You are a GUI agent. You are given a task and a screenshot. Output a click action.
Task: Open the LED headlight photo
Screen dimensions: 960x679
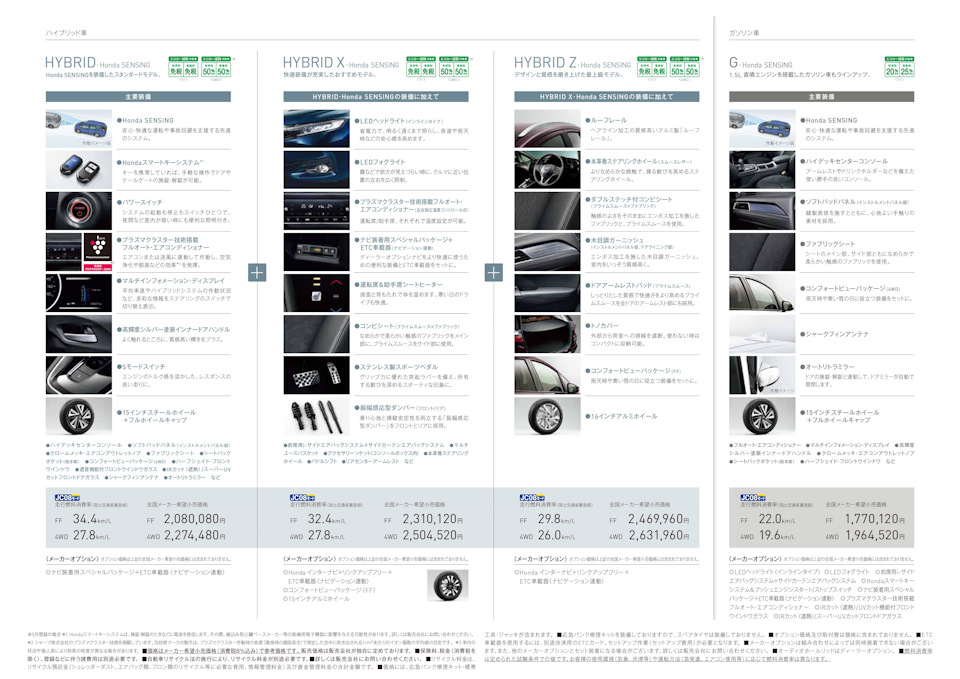point(317,129)
